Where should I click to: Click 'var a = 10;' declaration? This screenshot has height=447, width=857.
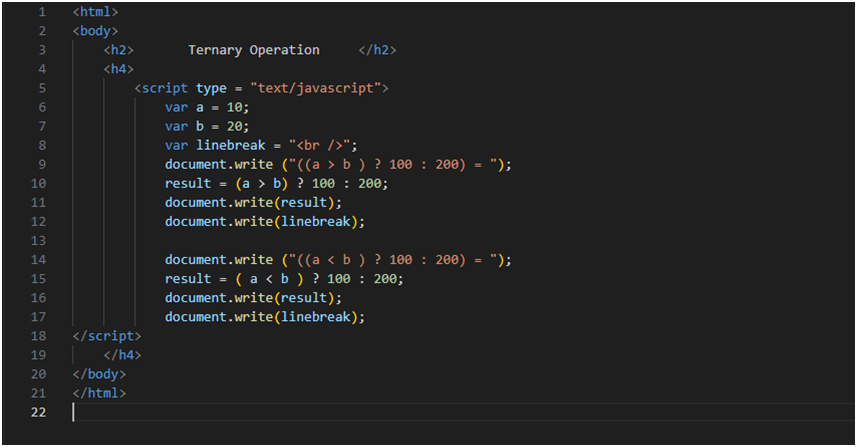click(x=207, y=107)
